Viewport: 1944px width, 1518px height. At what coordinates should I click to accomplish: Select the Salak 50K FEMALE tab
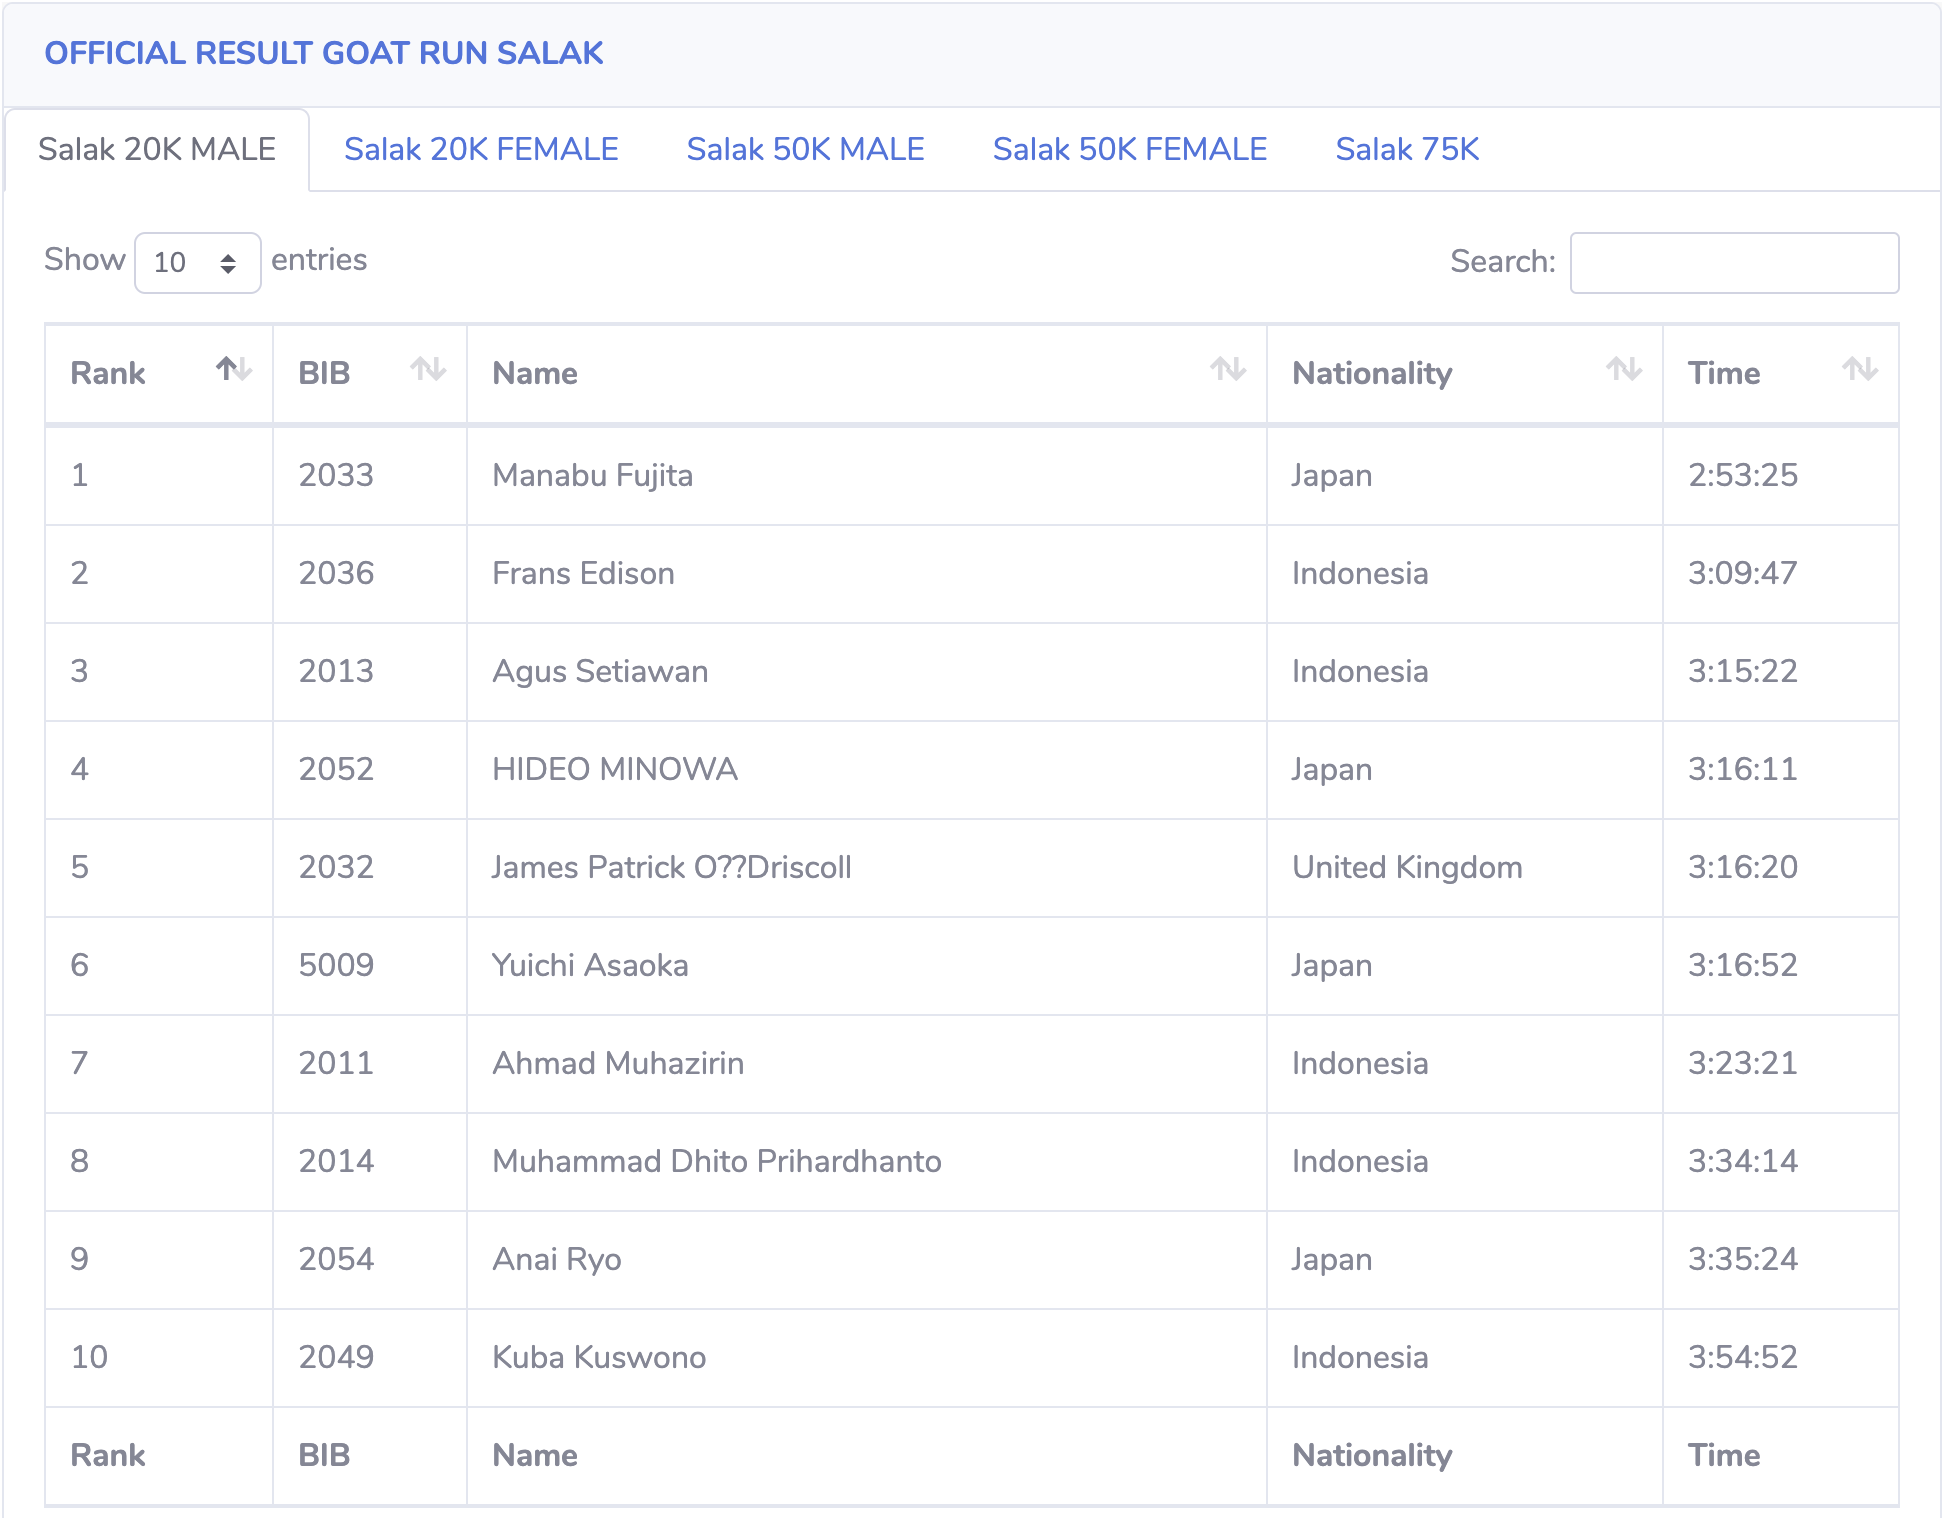click(1129, 150)
